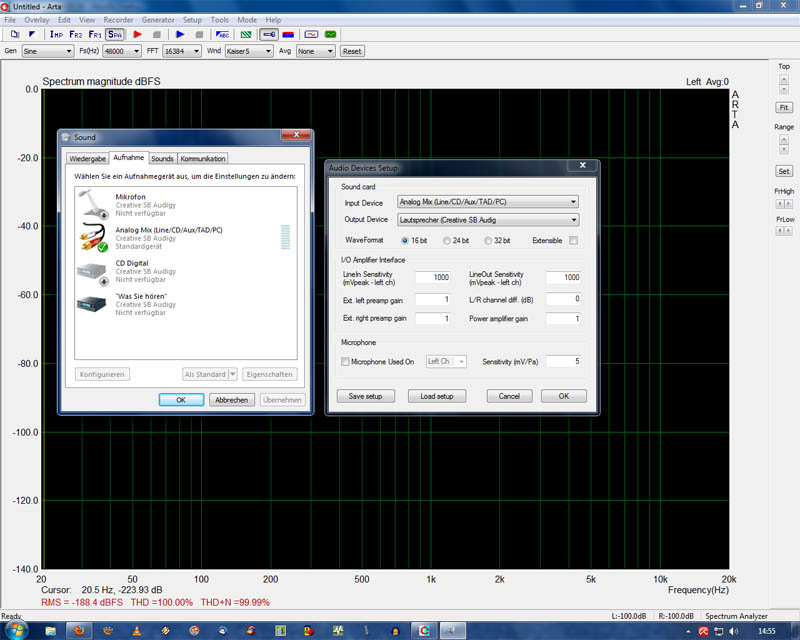
Task: Expand the Input Device dropdown
Action: click(574, 202)
